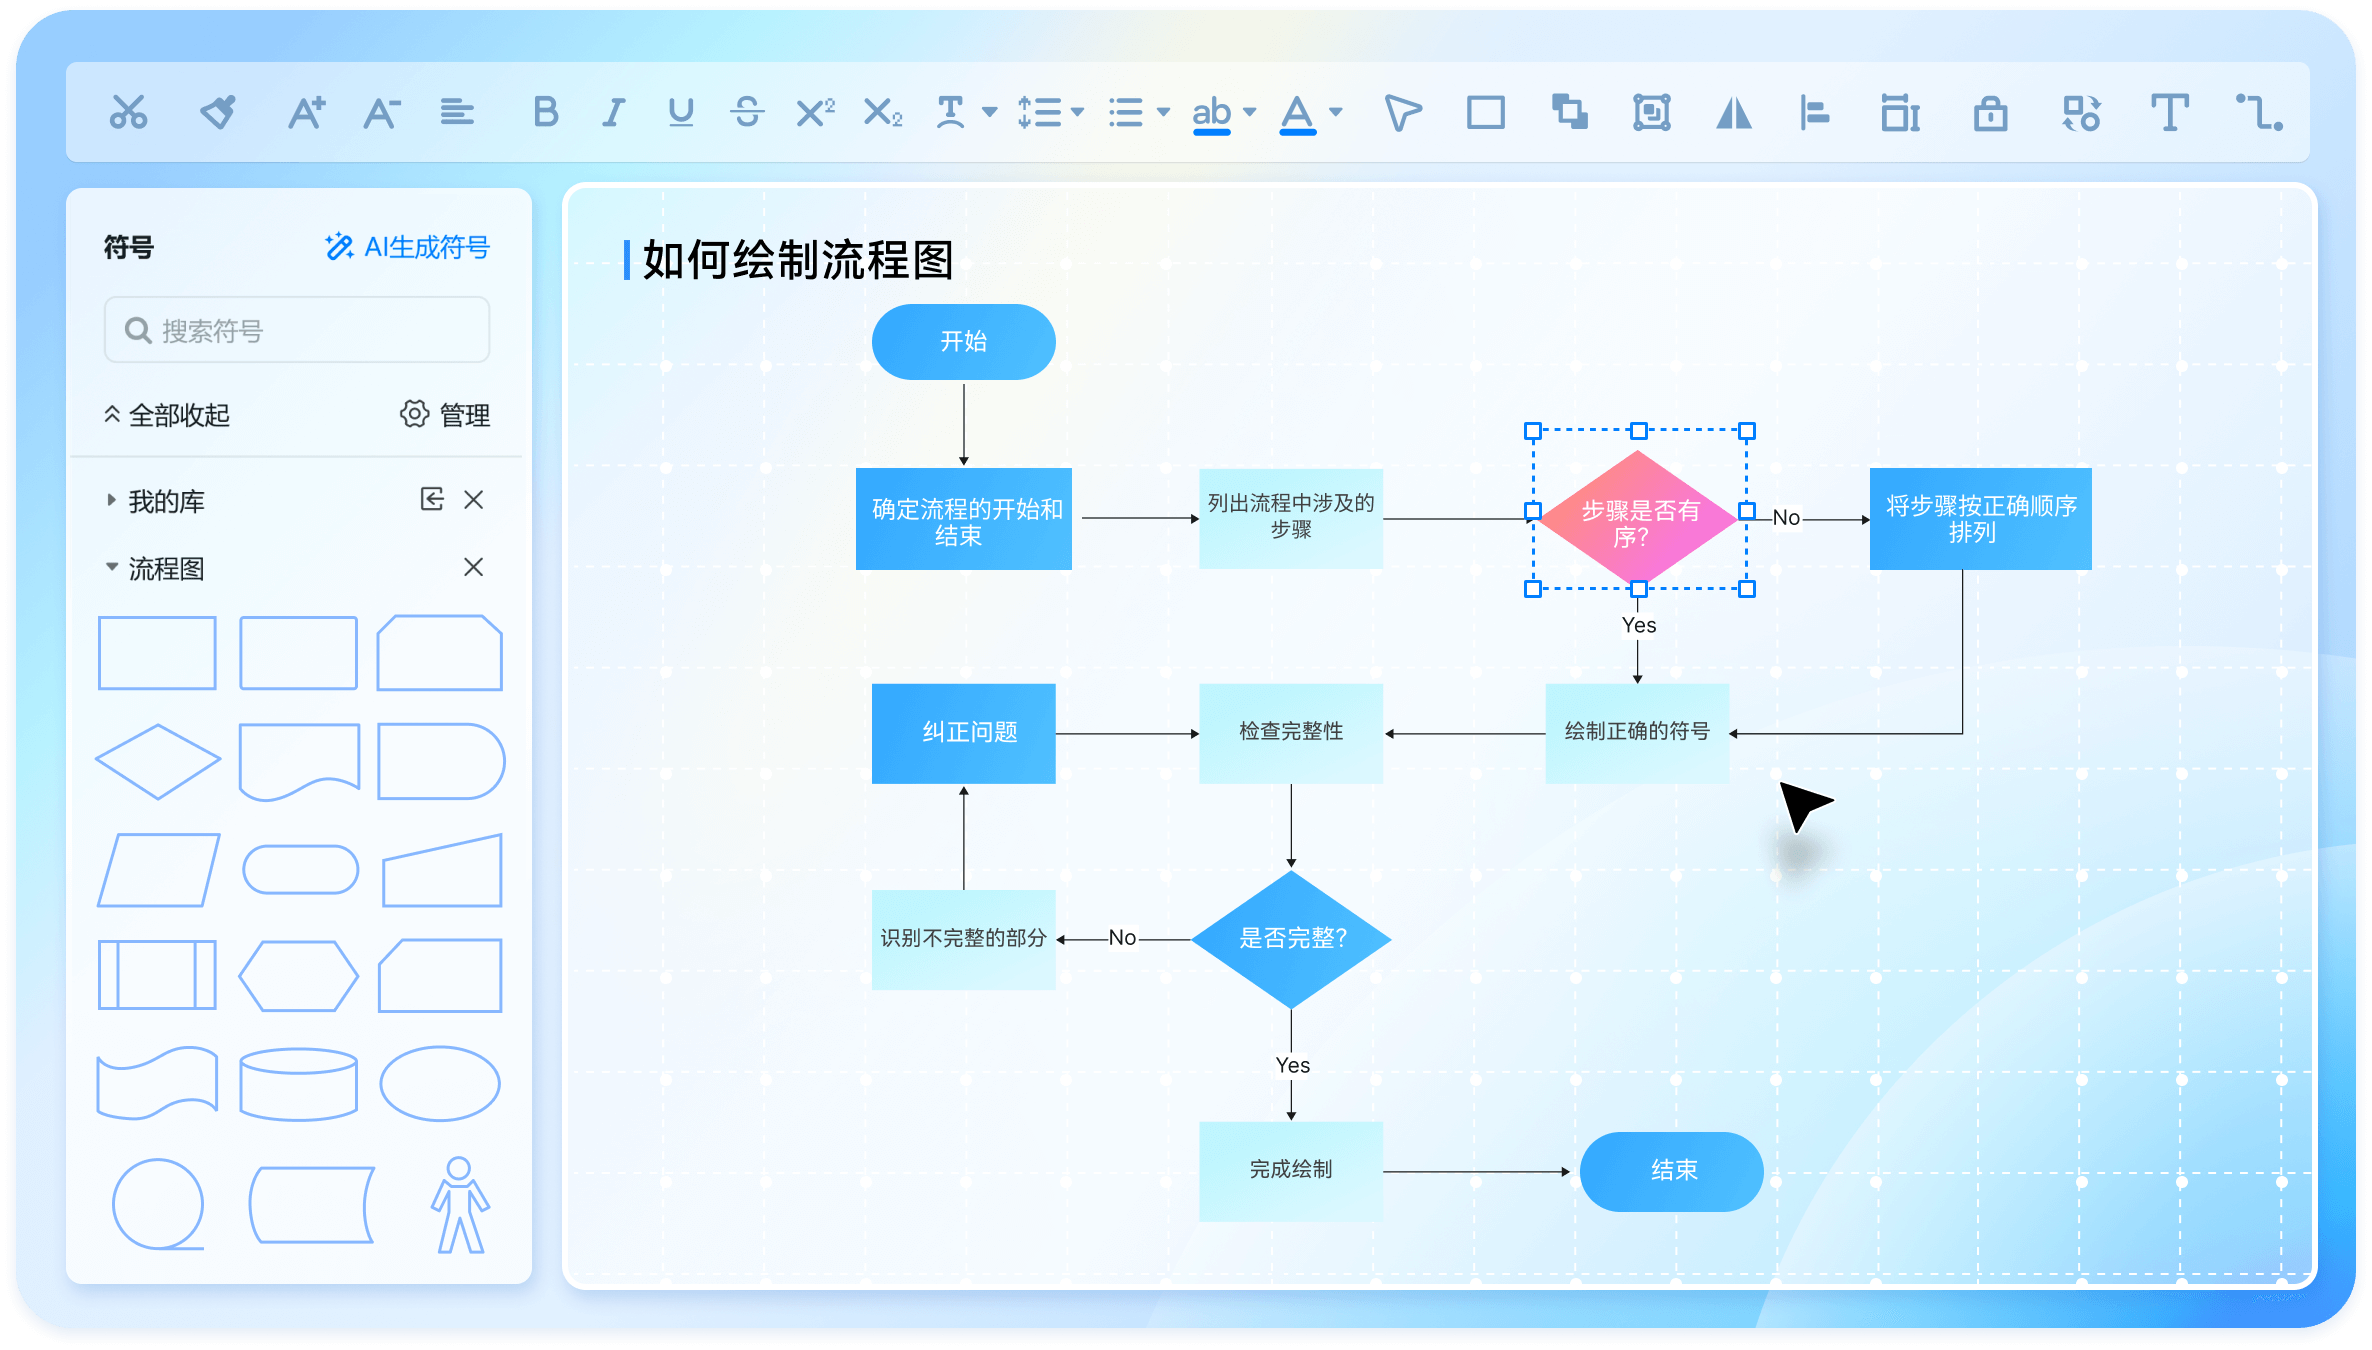Toggle bold formatting

point(545,112)
